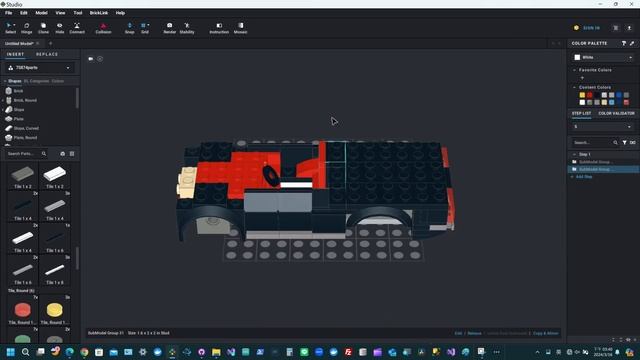
Task: Expand the Slope category
Action: click(3, 109)
